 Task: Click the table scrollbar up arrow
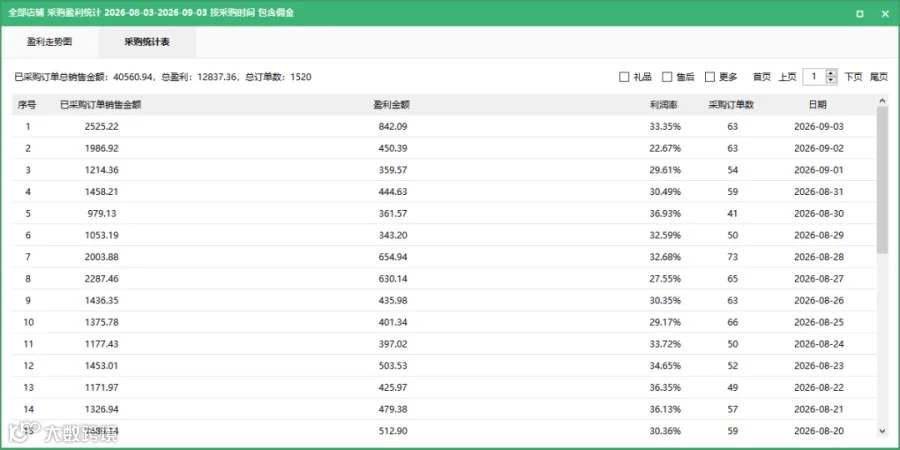pyautogui.click(x=883, y=101)
